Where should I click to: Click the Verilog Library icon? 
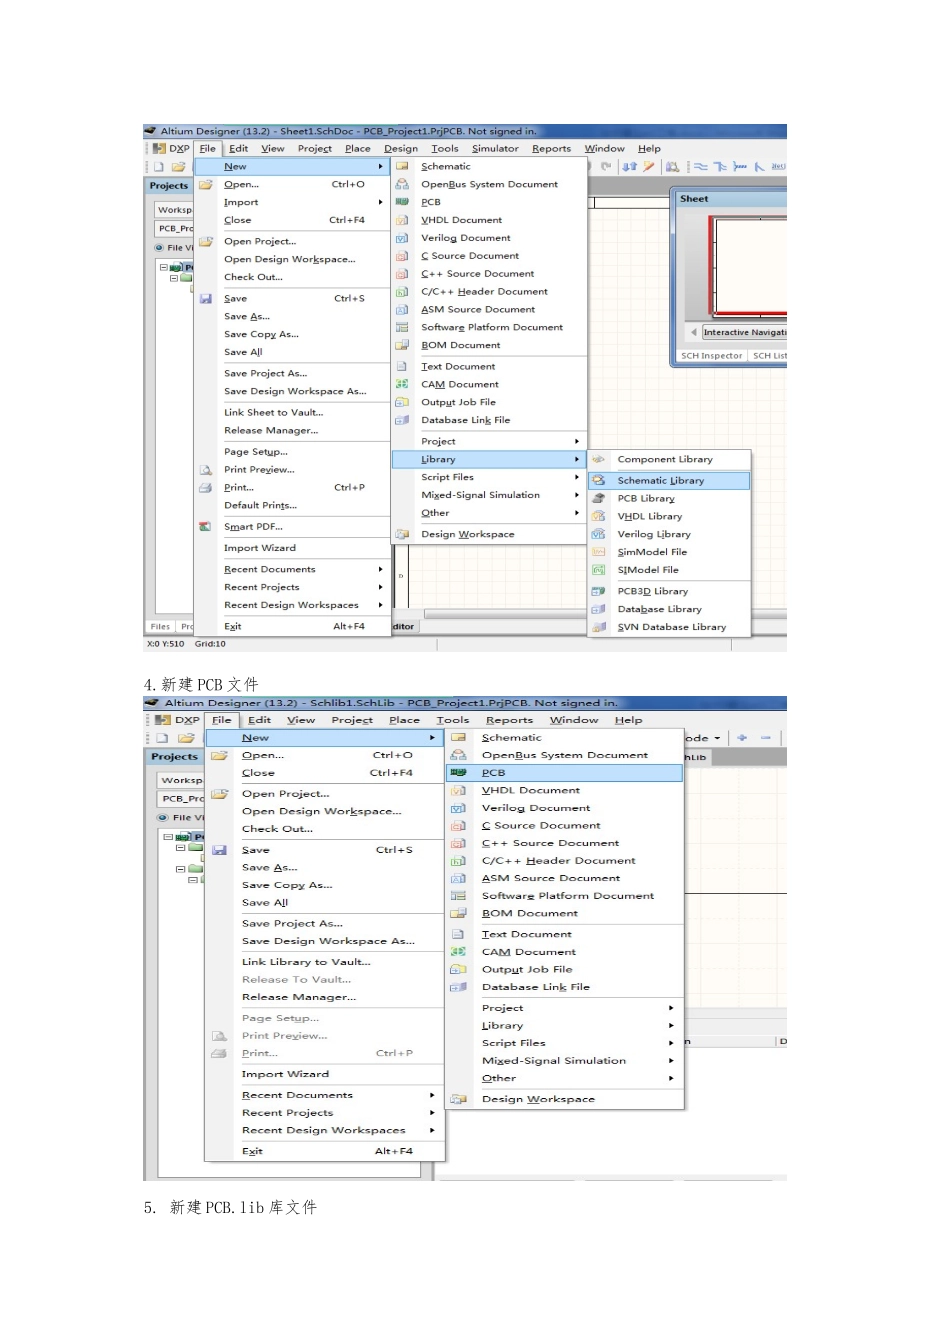[x=599, y=535]
